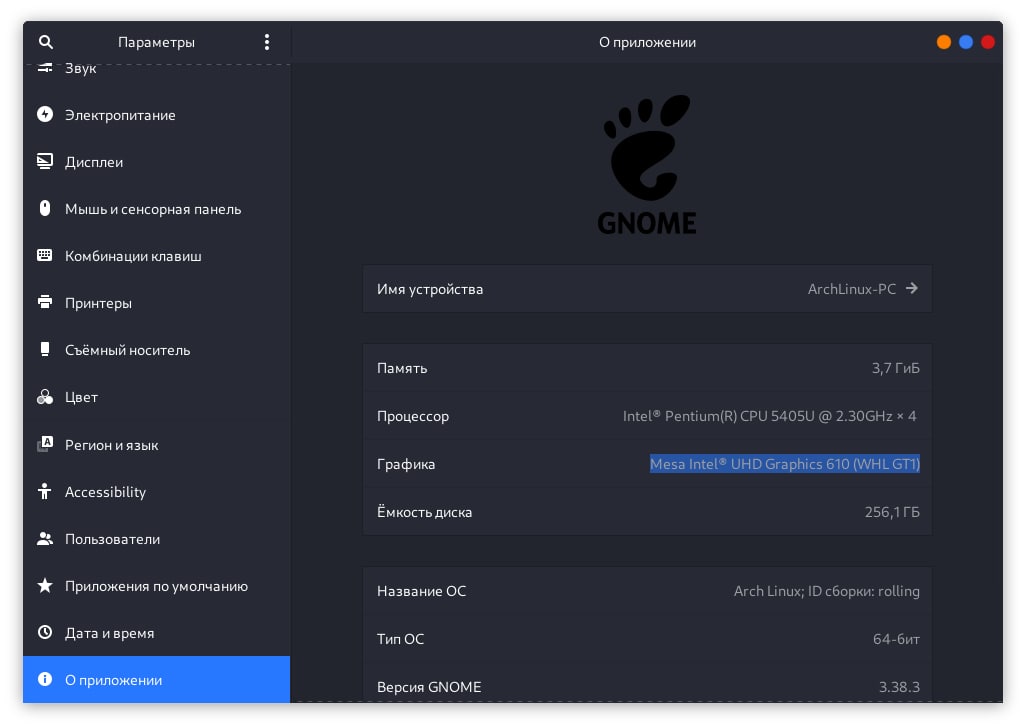The height and width of the screenshot is (728, 1026).
Task: Click the color circles icon beside Цвет
Action: [x=44, y=397]
